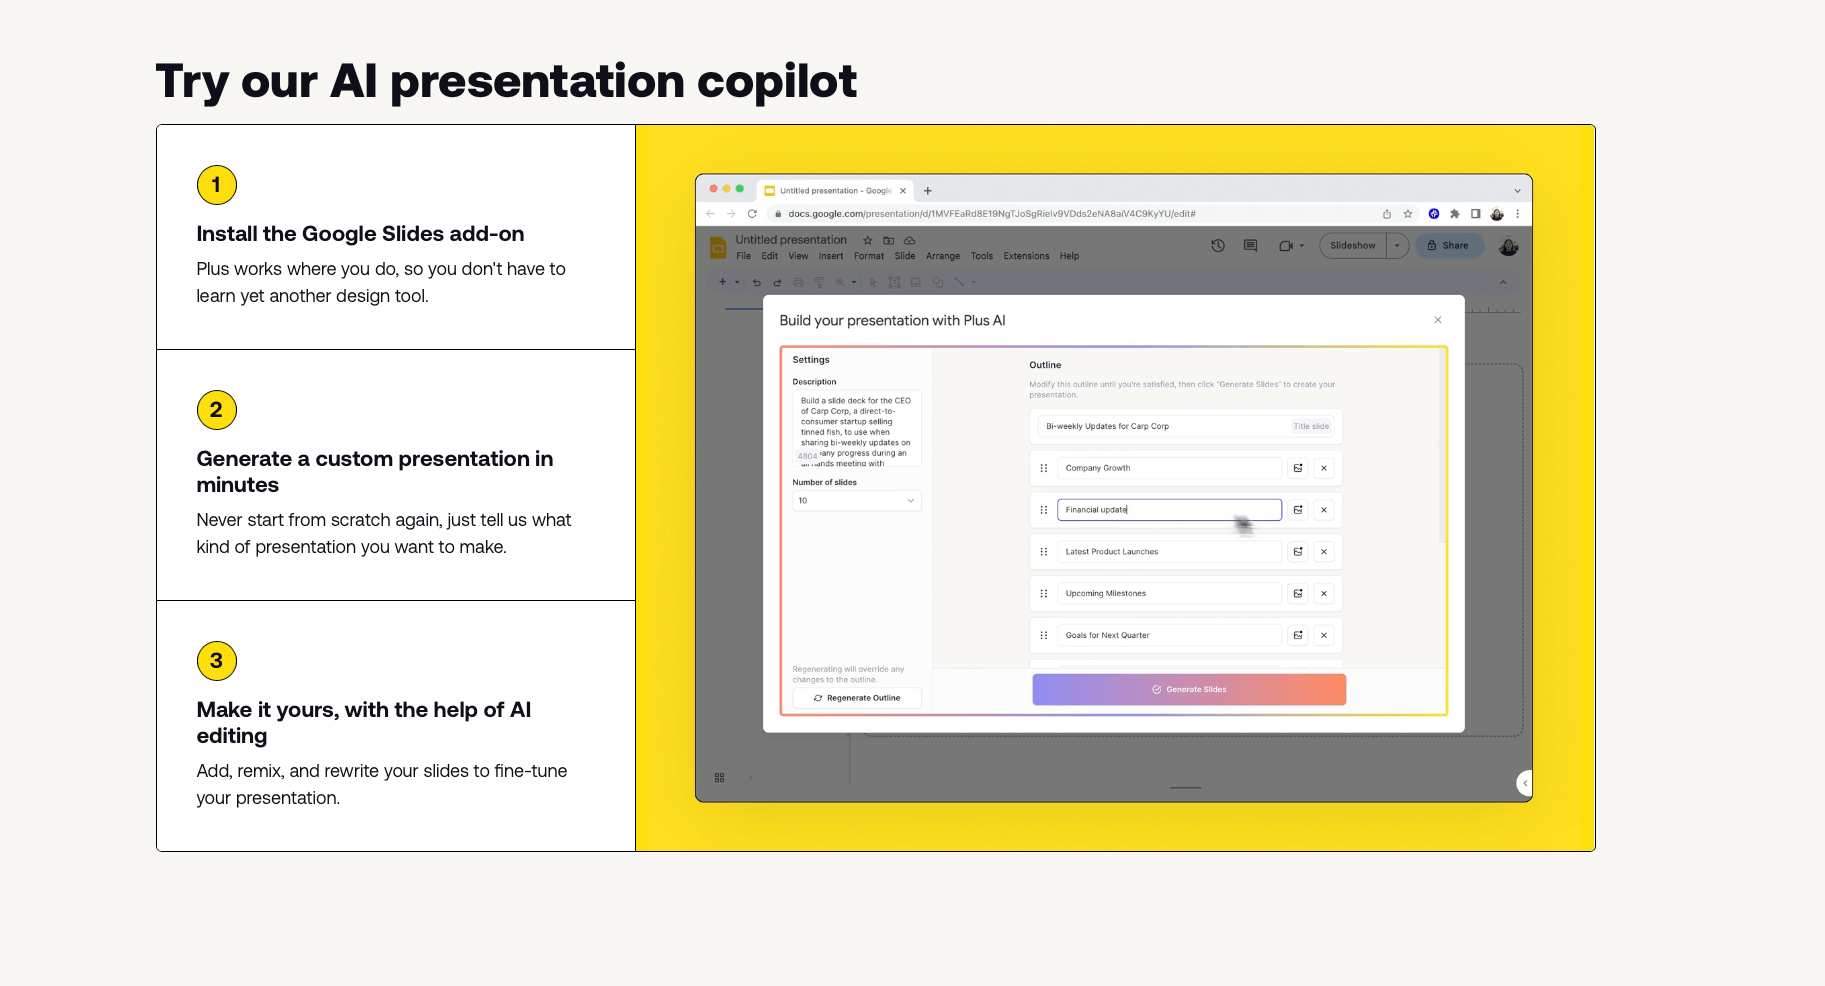Screen dimensions: 1825x986
Task: Click the bookmark star in address bar
Action: tap(1408, 214)
